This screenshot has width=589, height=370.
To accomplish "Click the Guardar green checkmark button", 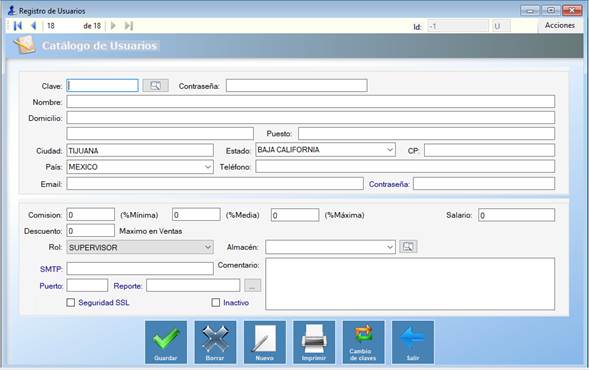I will click(x=166, y=342).
